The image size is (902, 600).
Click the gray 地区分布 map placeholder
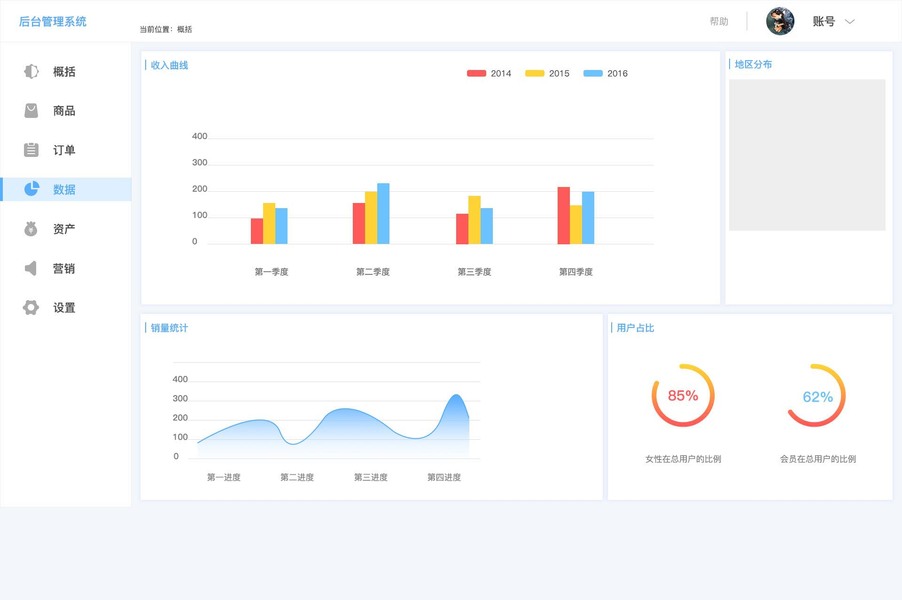(x=807, y=155)
